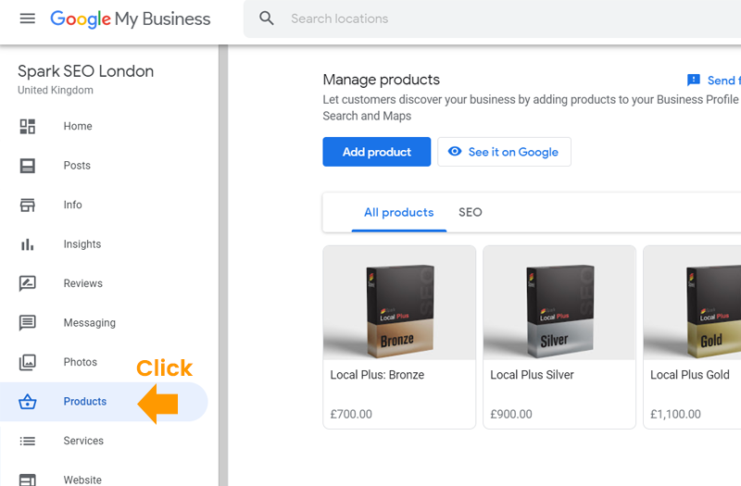Click the Messaging chat icon

[x=27, y=323]
